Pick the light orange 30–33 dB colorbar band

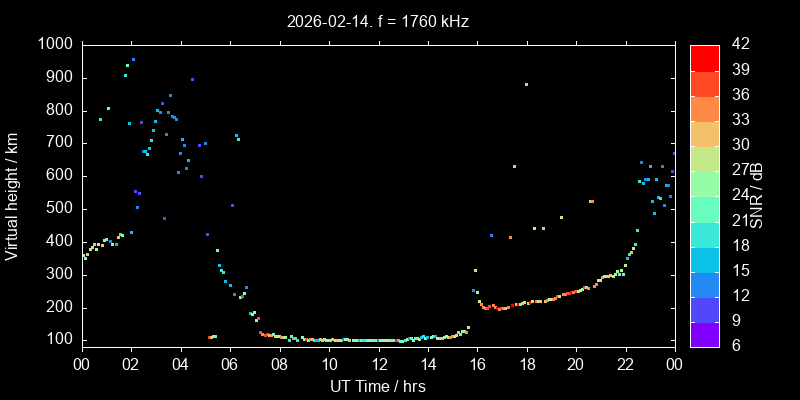click(704, 132)
